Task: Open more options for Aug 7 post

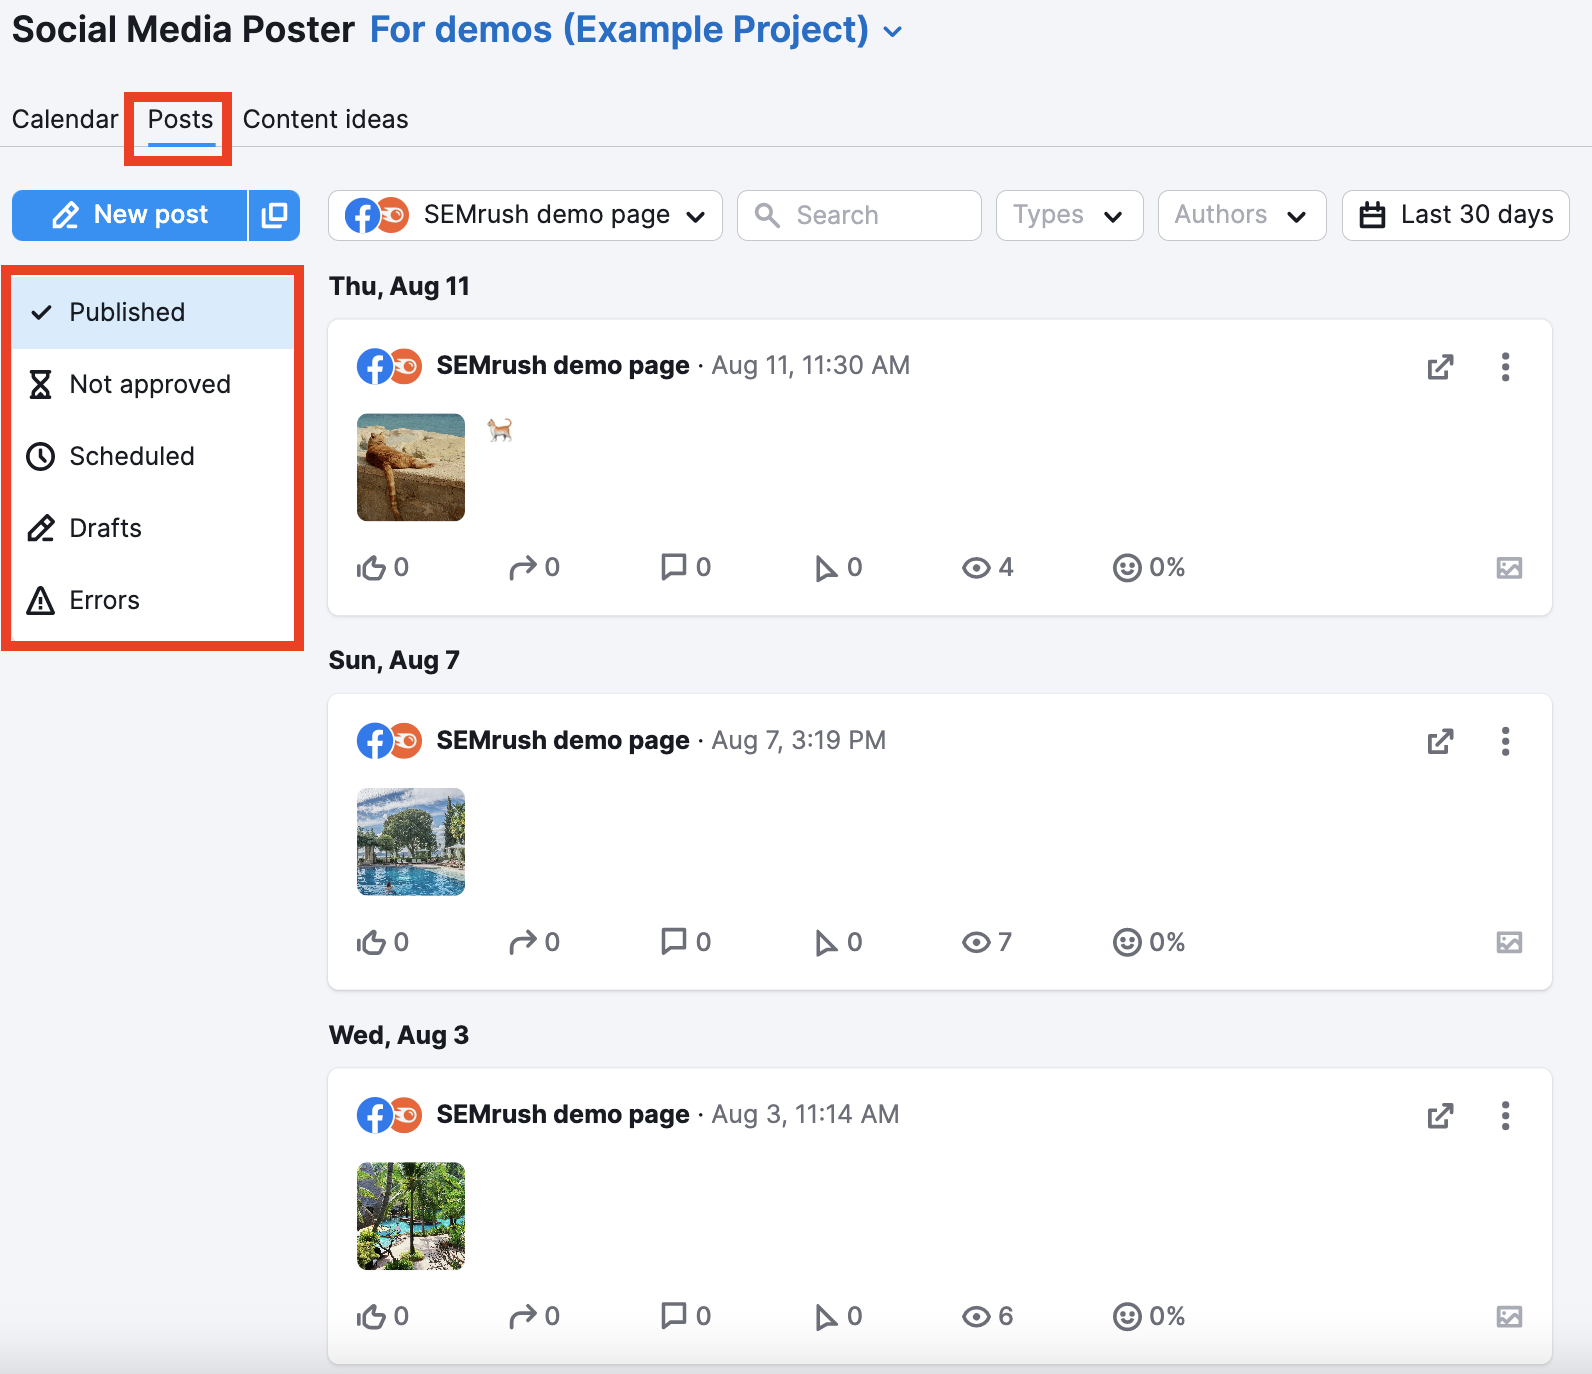Action: click(1505, 742)
